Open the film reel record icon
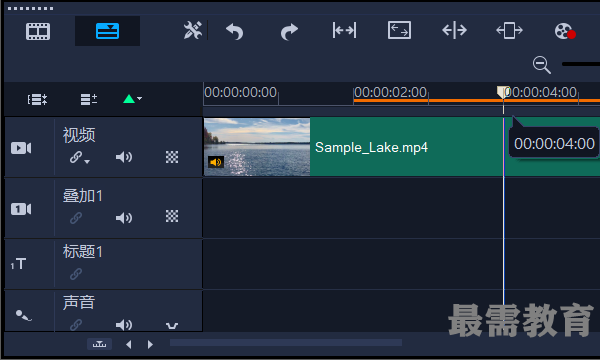The image size is (600, 360). point(565,31)
